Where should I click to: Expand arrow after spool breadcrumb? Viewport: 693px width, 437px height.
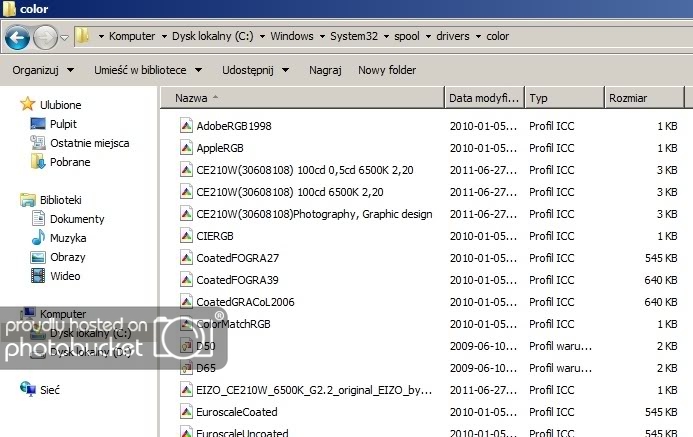coord(428,37)
